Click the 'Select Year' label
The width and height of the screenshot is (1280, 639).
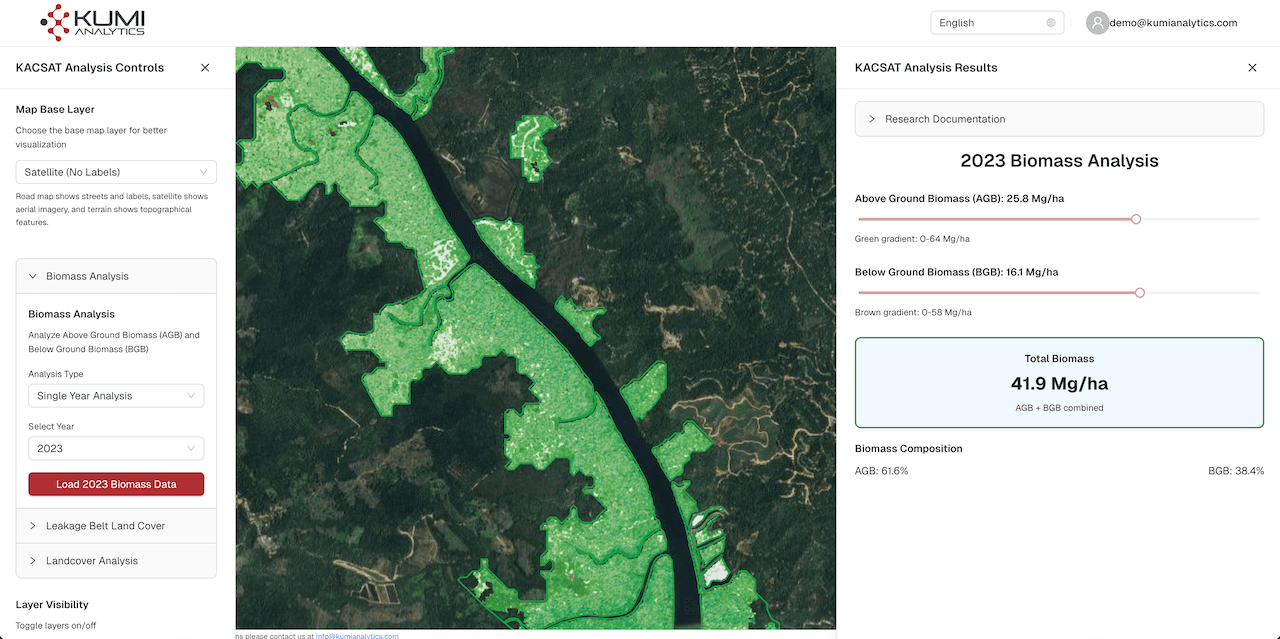pyautogui.click(x=51, y=427)
